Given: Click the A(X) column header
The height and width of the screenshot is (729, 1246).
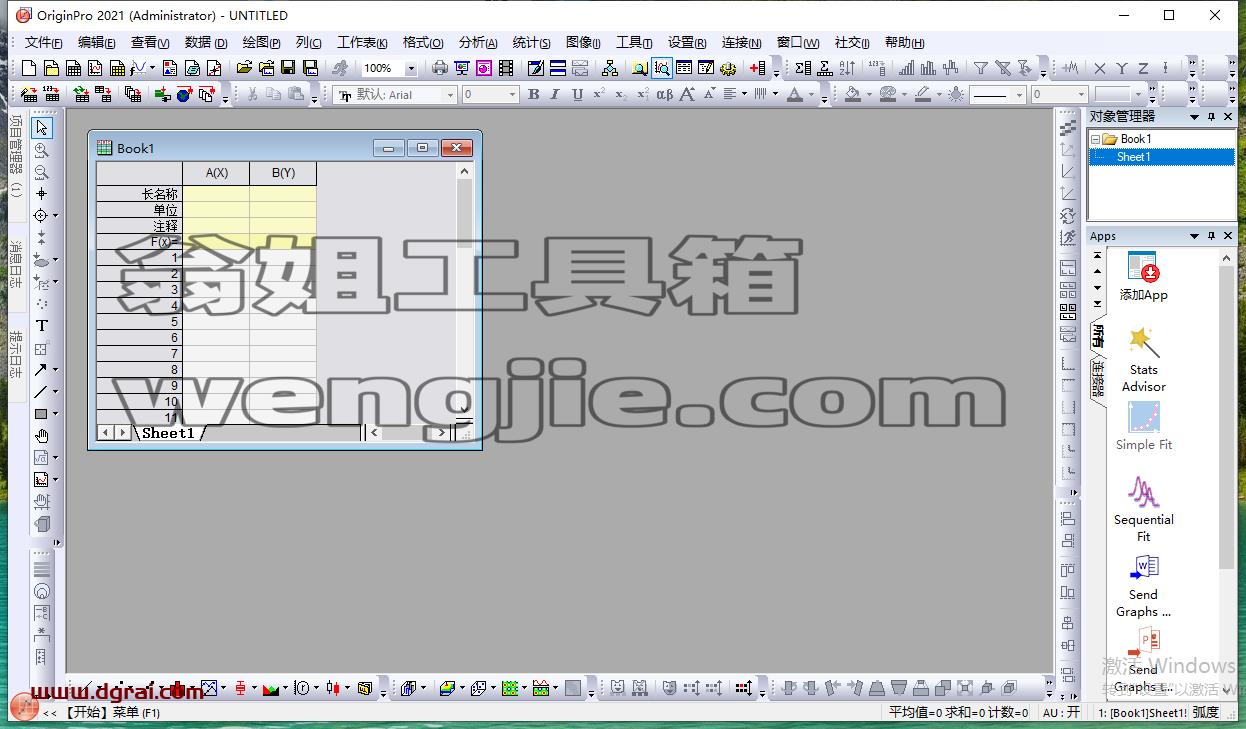Looking at the screenshot, I should (x=216, y=173).
